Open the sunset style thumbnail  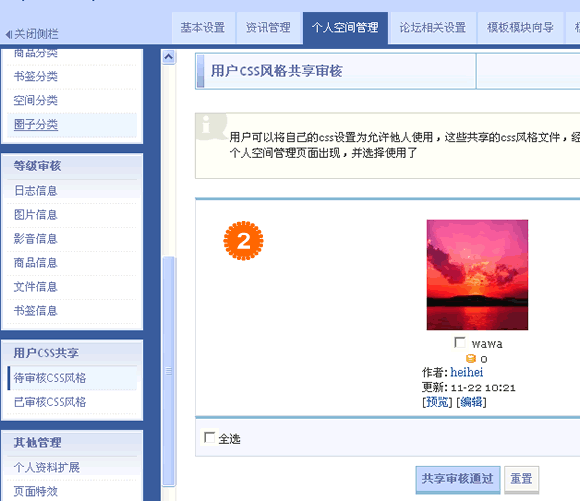[477, 275]
